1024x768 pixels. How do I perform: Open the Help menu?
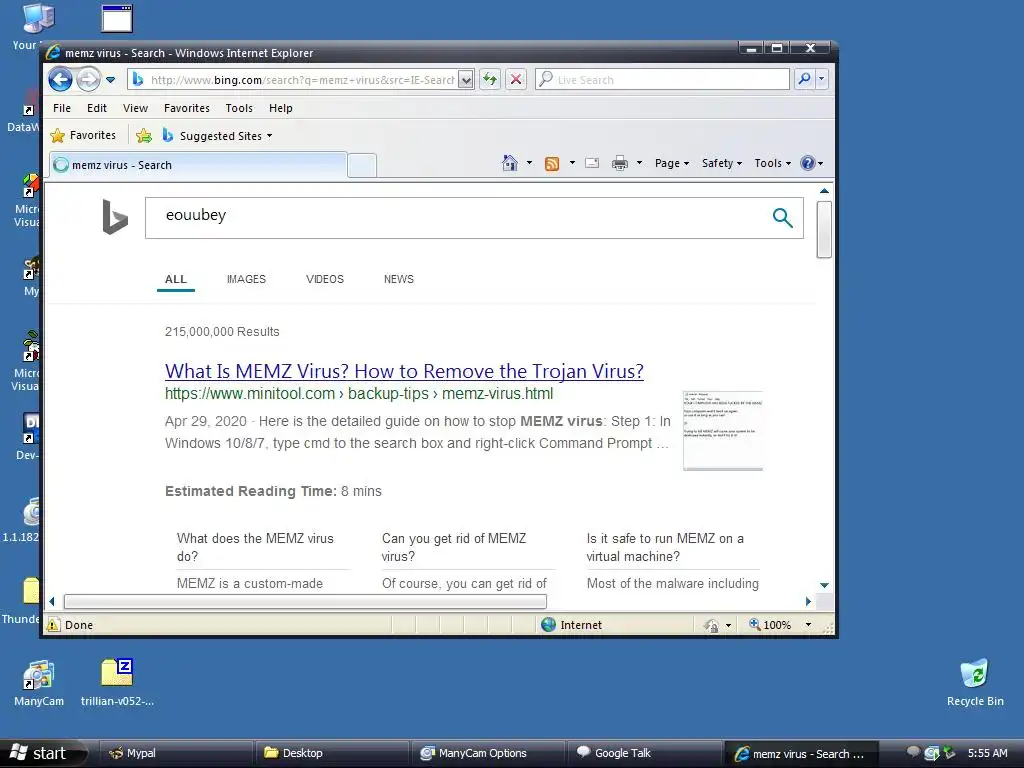[x=281, y=108]
